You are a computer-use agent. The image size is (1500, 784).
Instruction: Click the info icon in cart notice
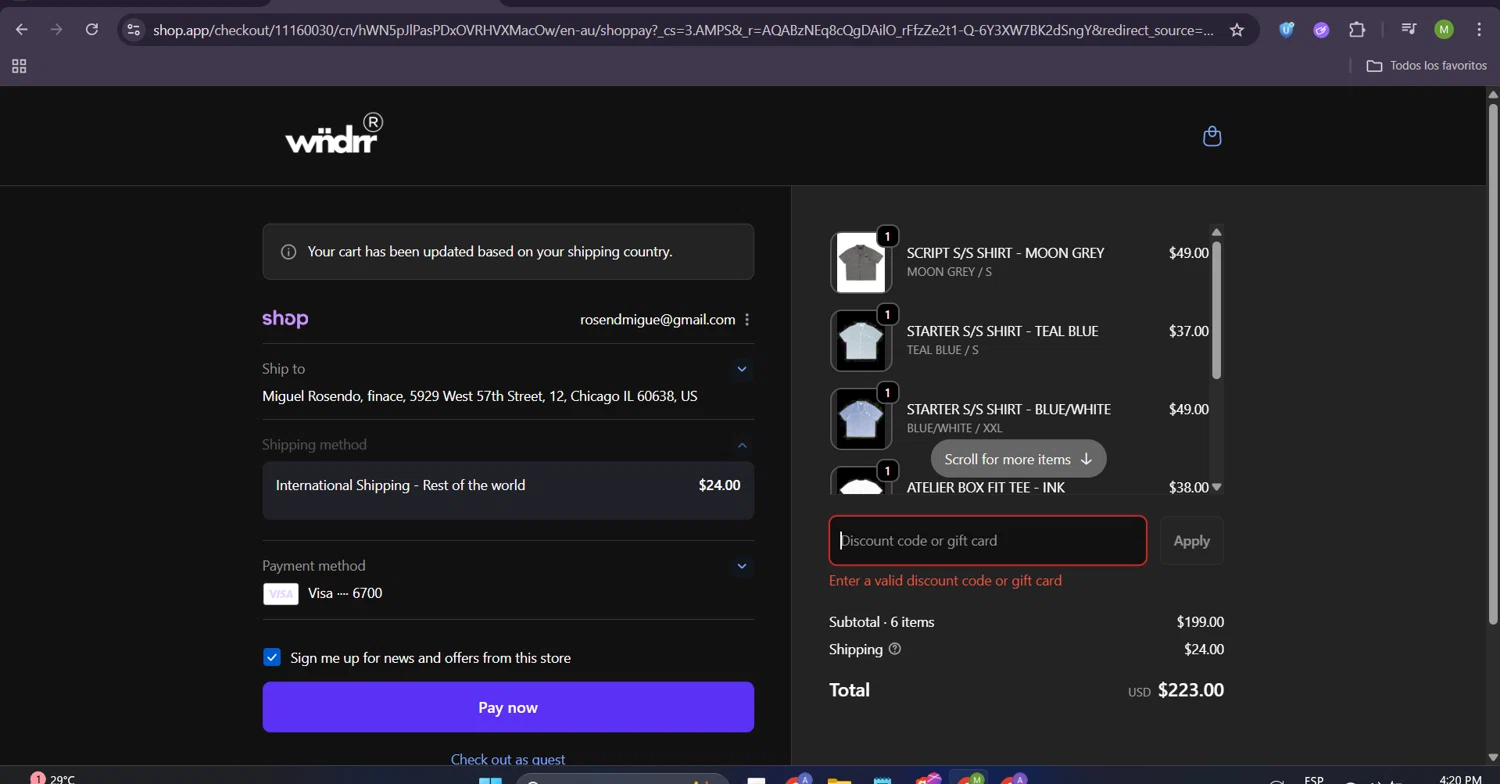point(289,252)
